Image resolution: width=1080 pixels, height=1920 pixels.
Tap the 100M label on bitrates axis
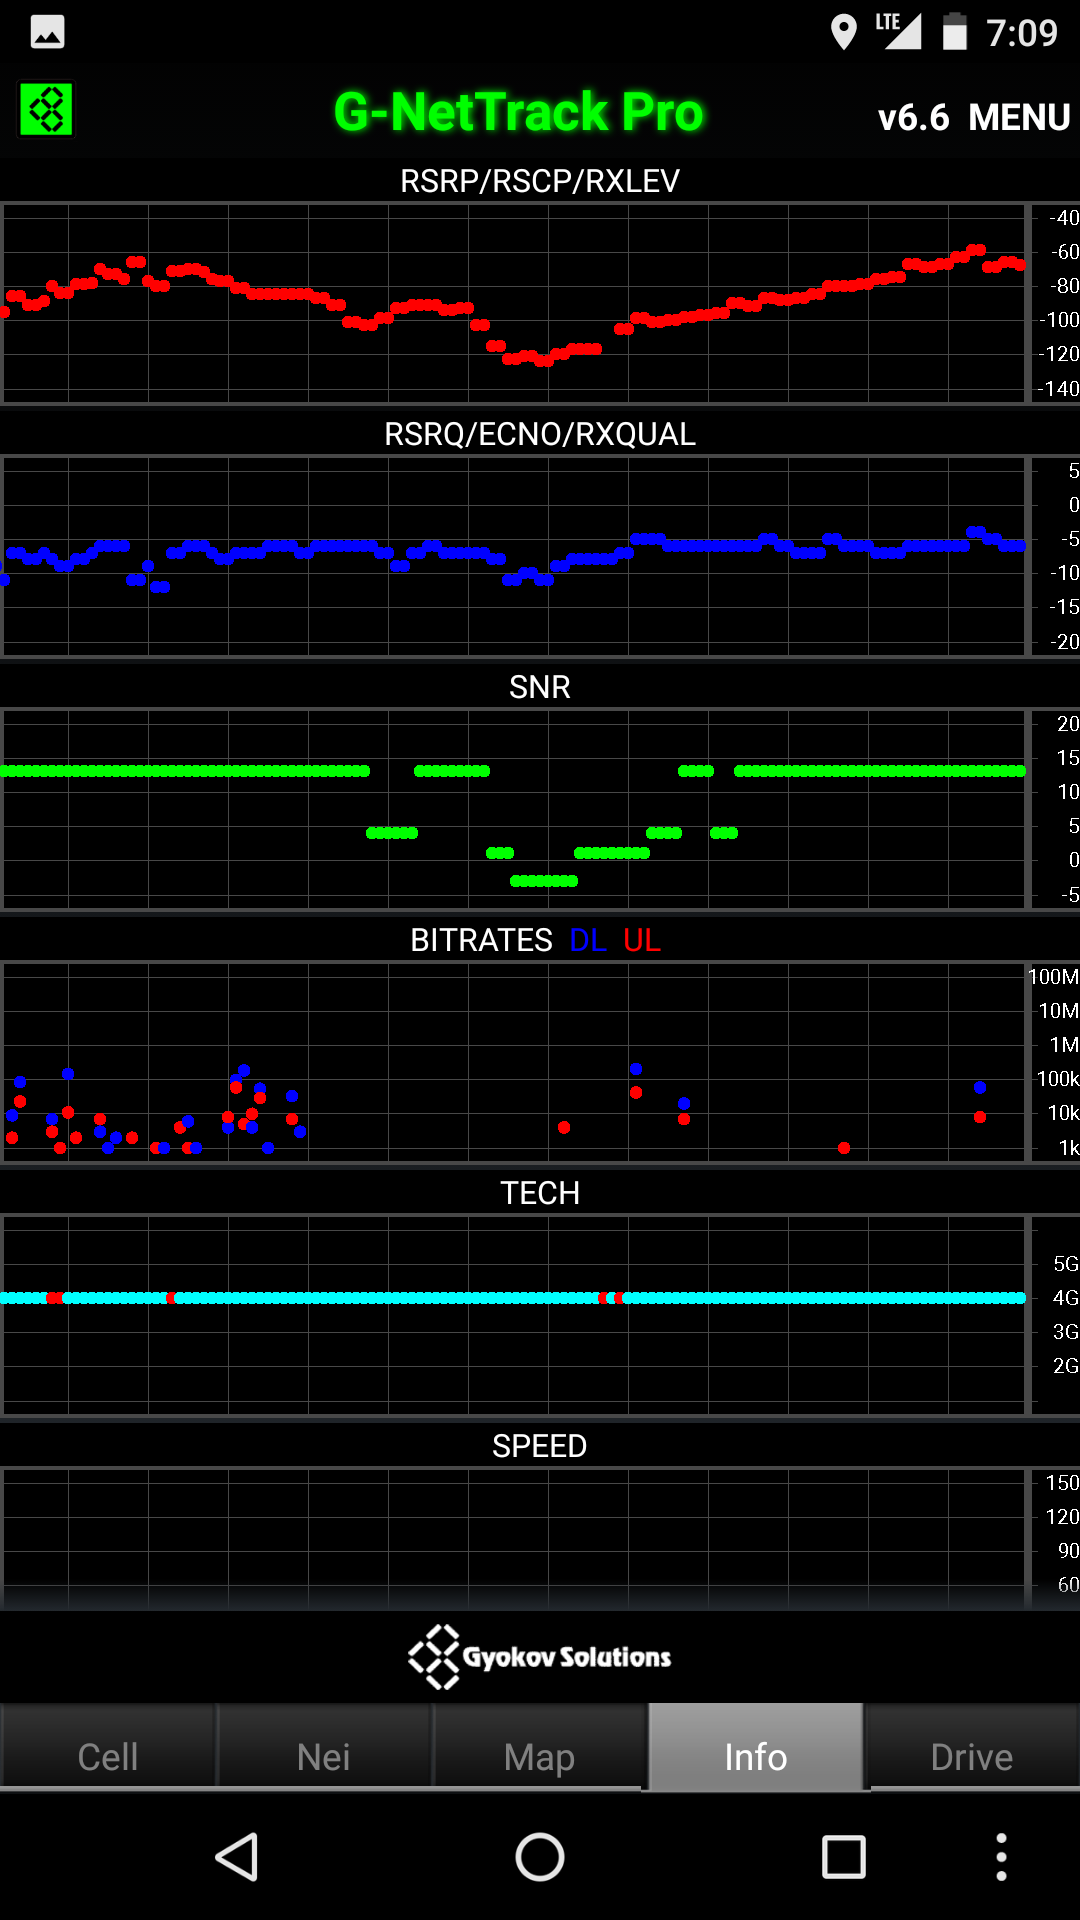[1054, 977]
